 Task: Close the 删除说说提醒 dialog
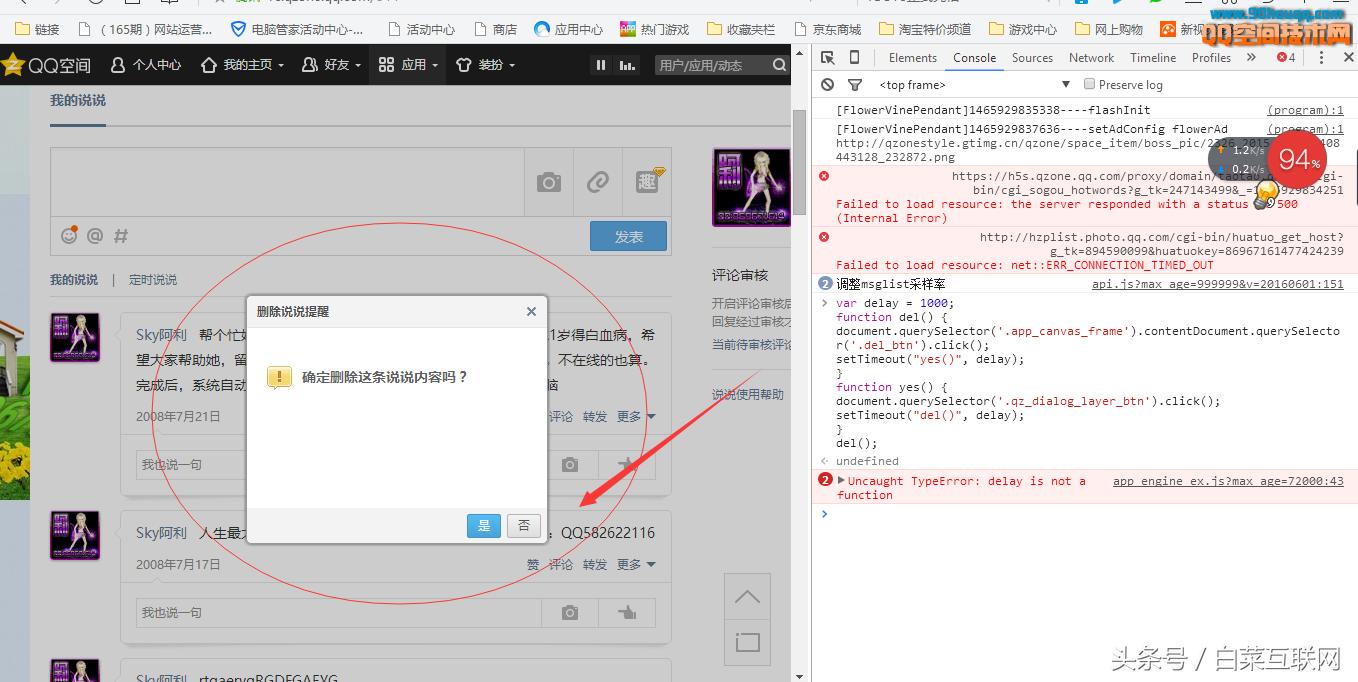pos(531,312)
